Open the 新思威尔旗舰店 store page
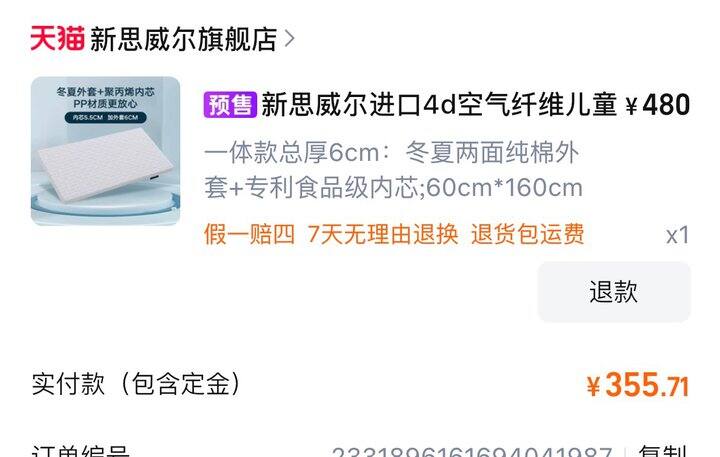 point(184,39)
